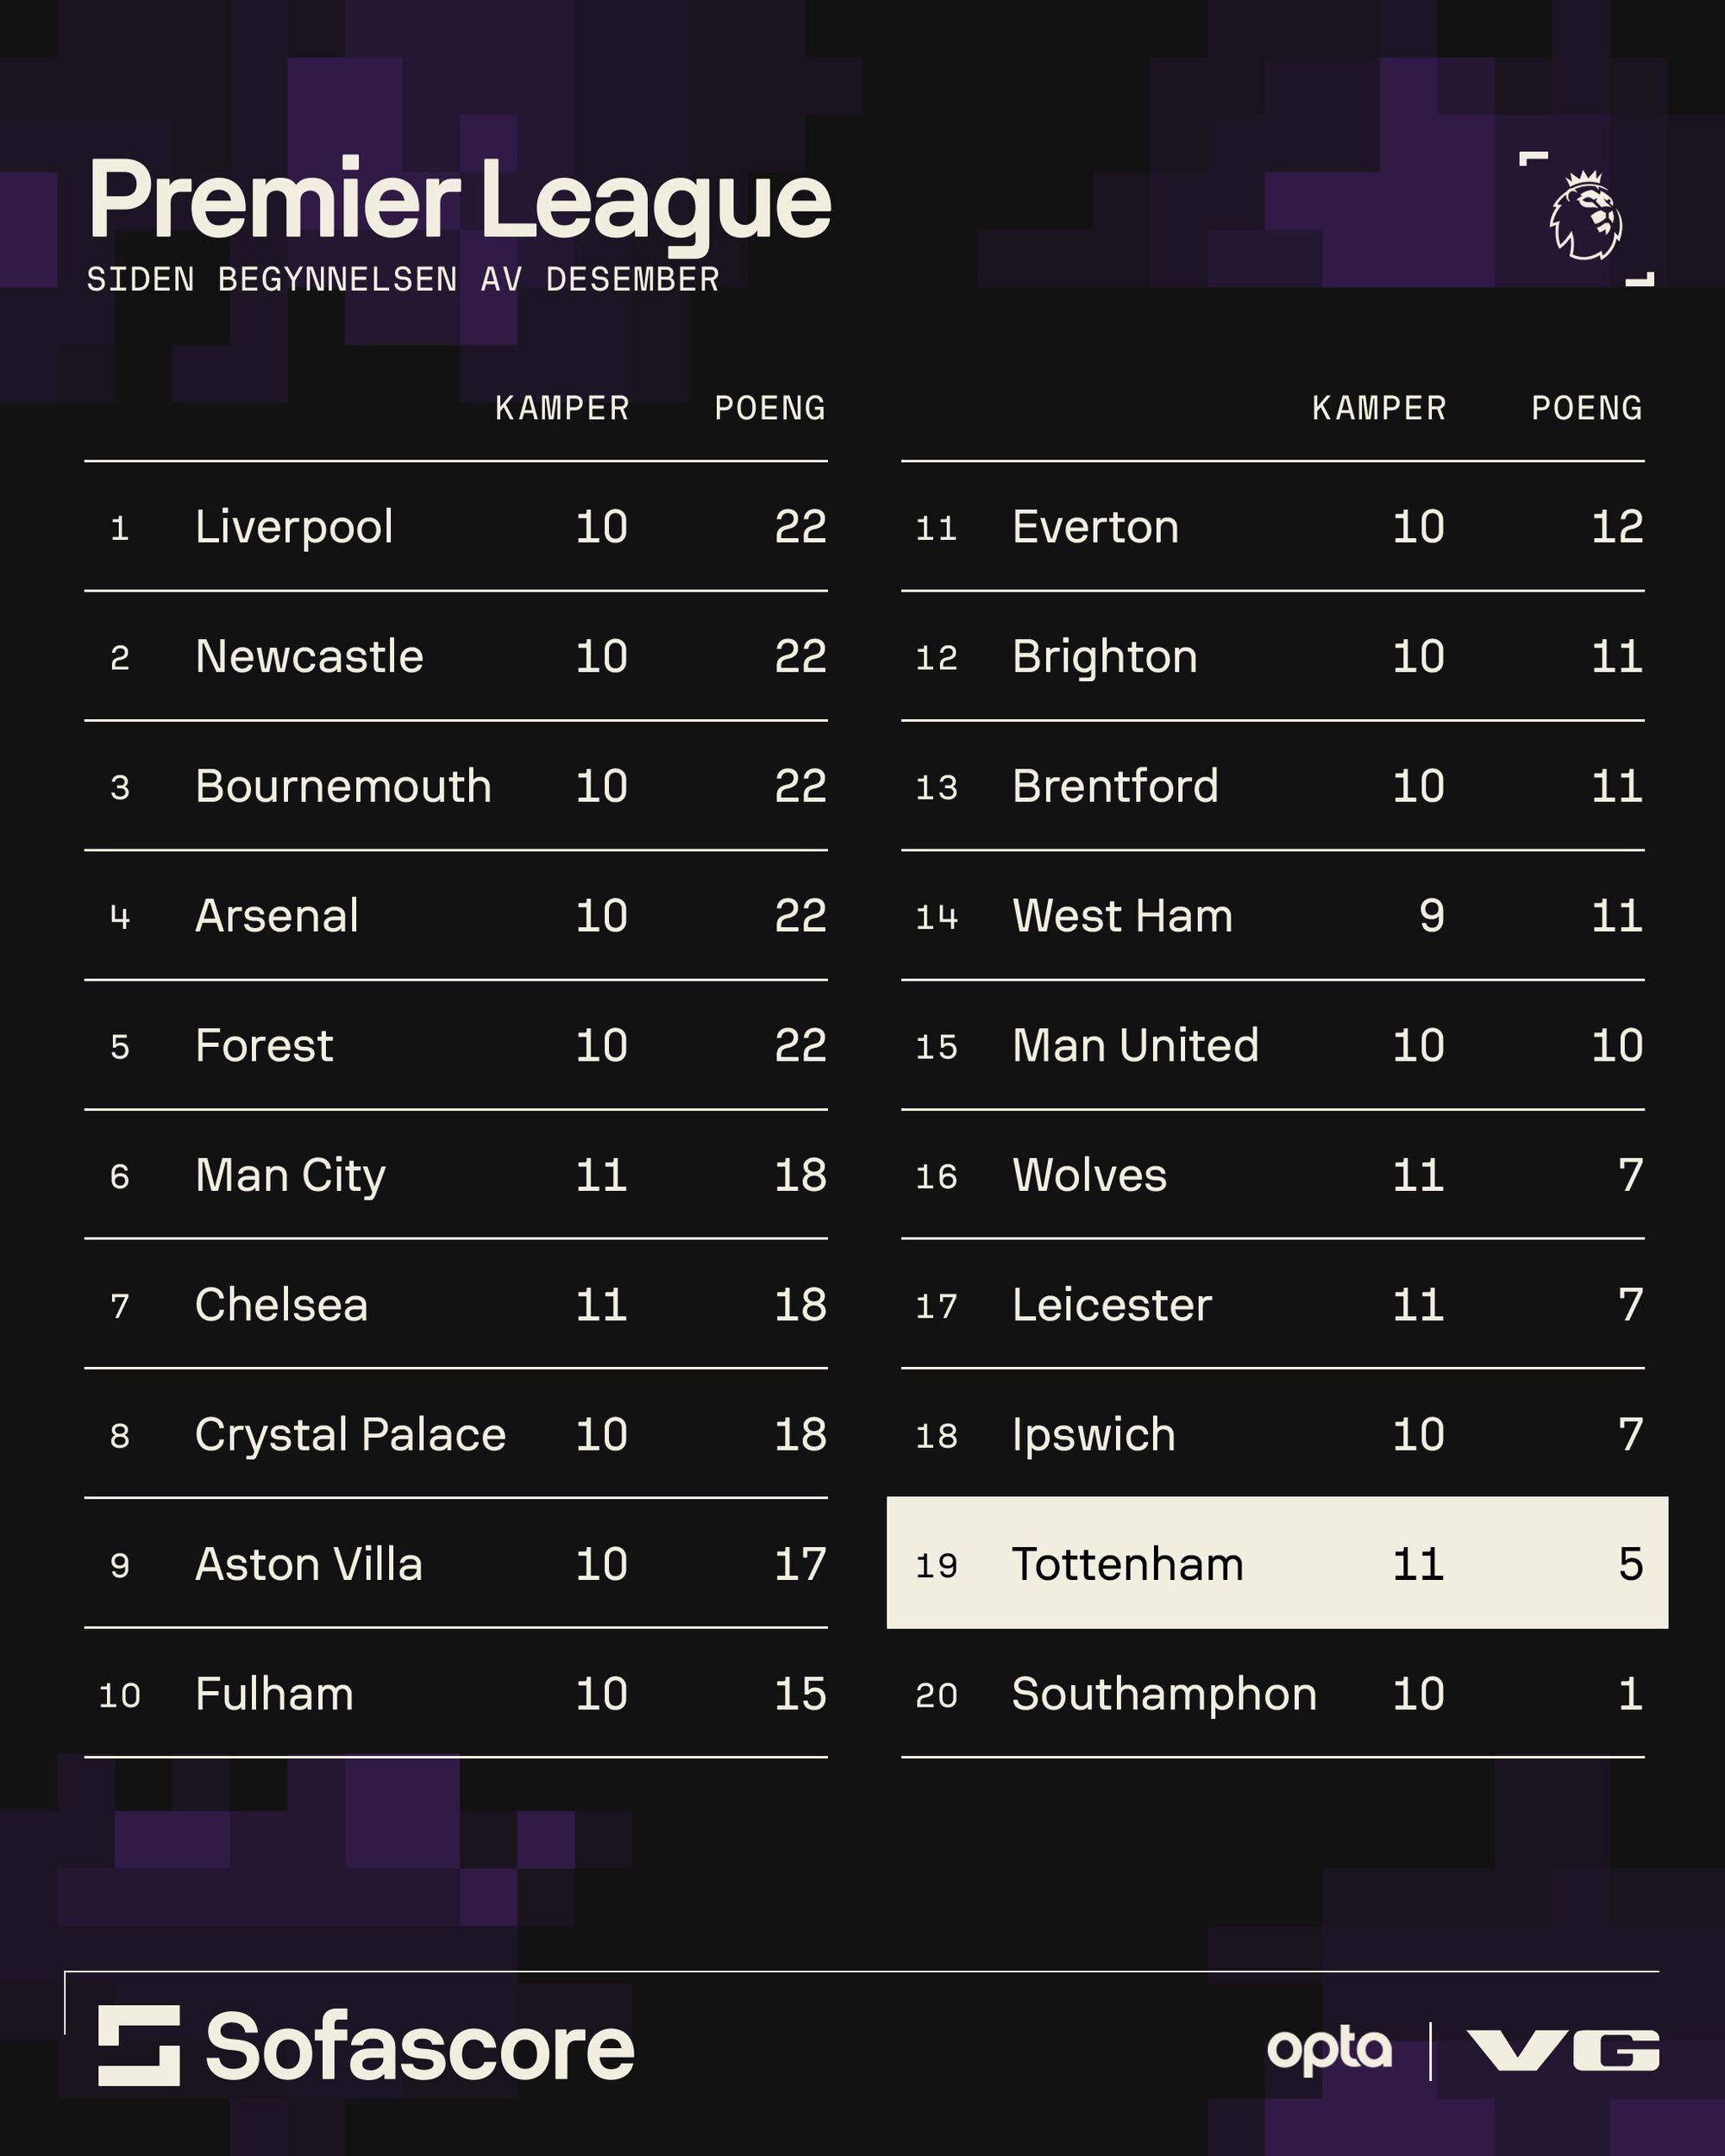Image resolution: width=1725 pixels, height=2156 pixels.
Task: Click the Everton team name
Action: (x=1095, y=527)
